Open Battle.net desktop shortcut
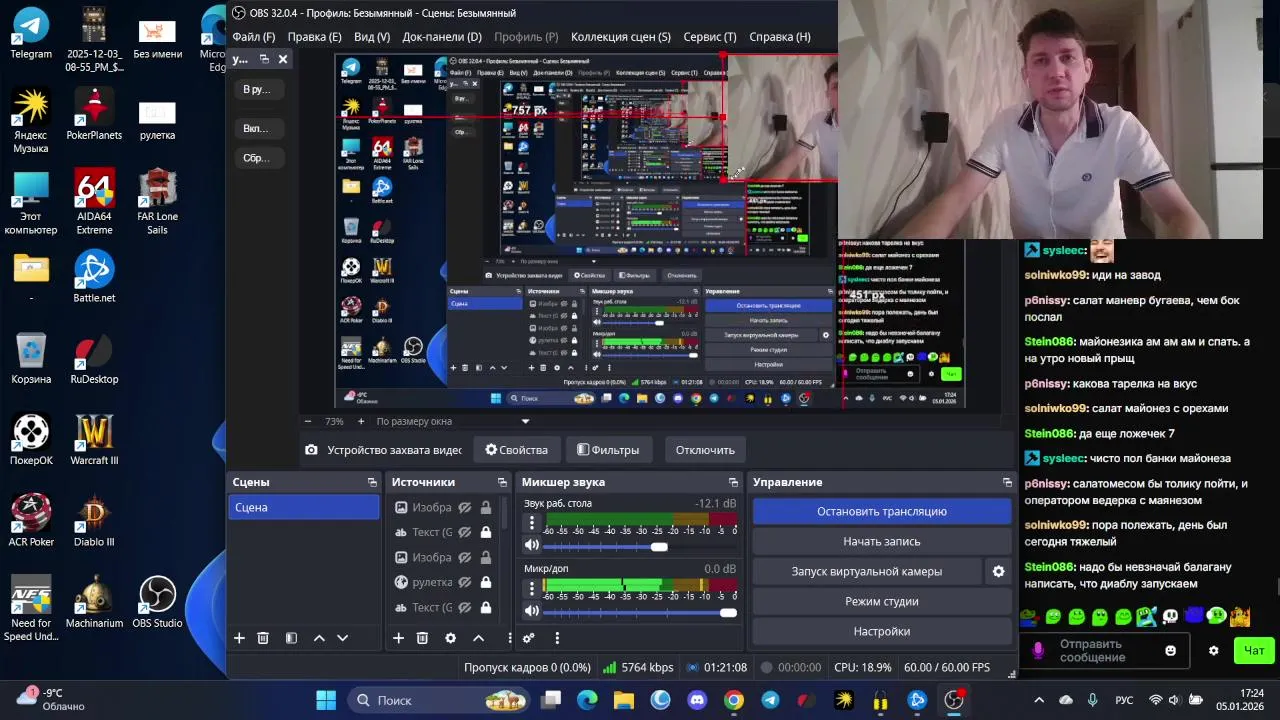This screenshot has width=1280, height=720. coord(94,278)
